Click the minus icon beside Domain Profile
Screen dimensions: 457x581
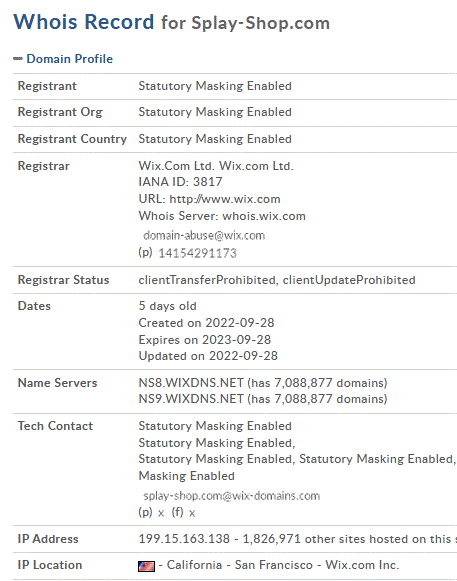coord(18,59)
